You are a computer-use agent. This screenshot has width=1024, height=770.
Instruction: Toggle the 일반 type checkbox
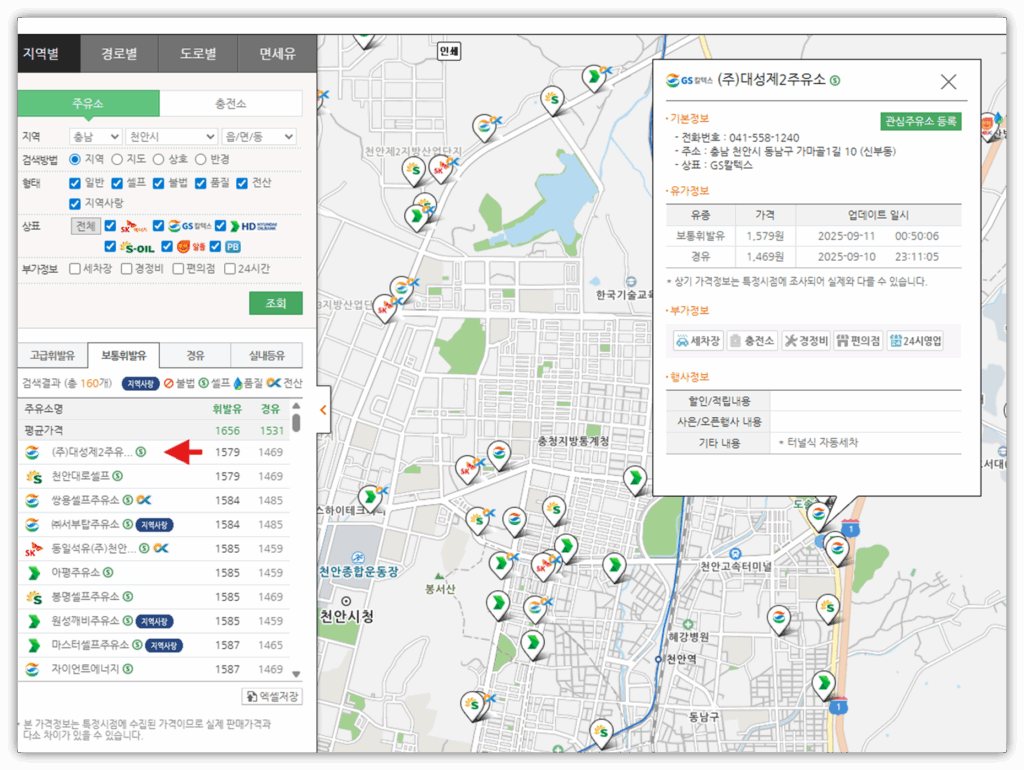click(75, 183)
